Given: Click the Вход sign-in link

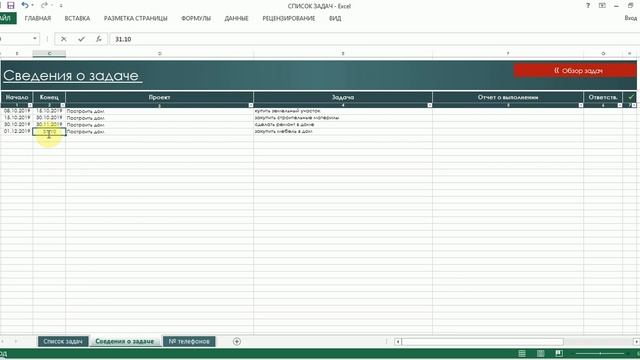Looking at the screenshot, I should pos(631,18).
